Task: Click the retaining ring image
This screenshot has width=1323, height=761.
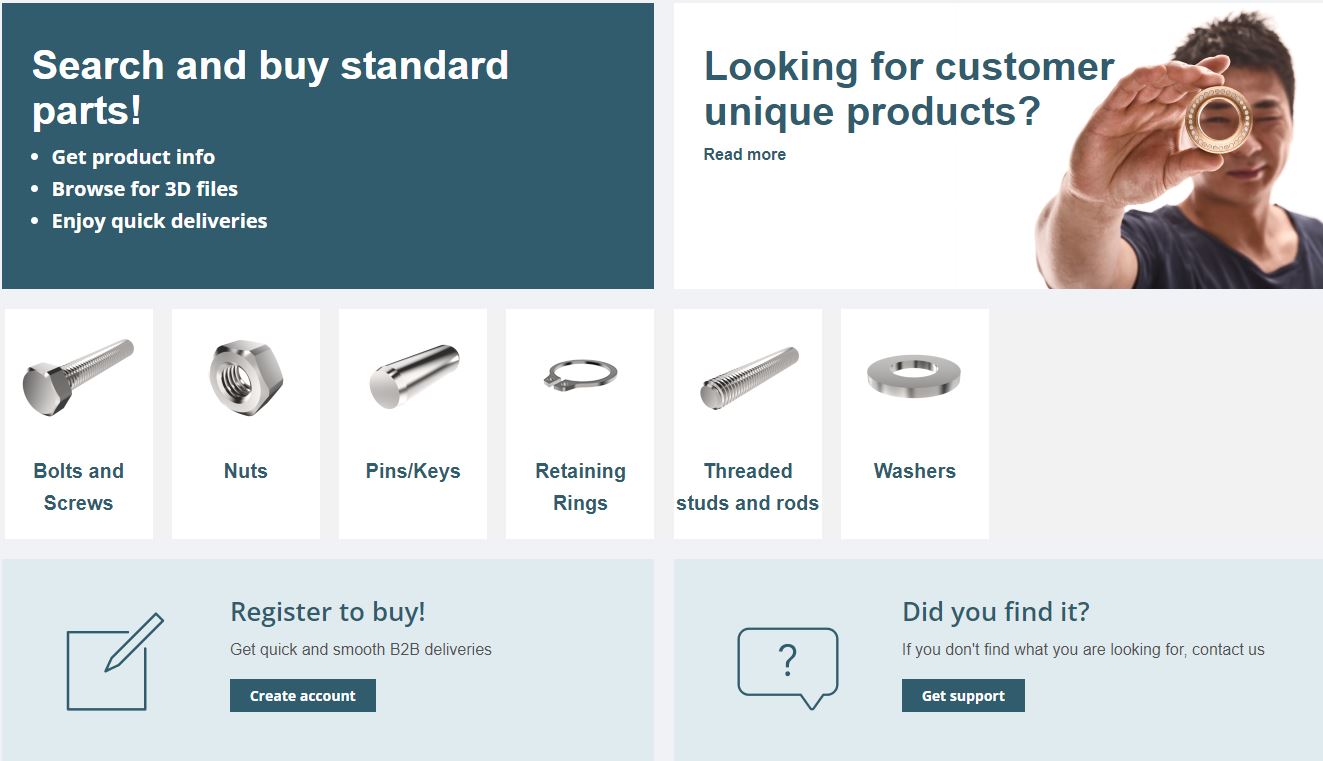Action: tap(581, 376)
